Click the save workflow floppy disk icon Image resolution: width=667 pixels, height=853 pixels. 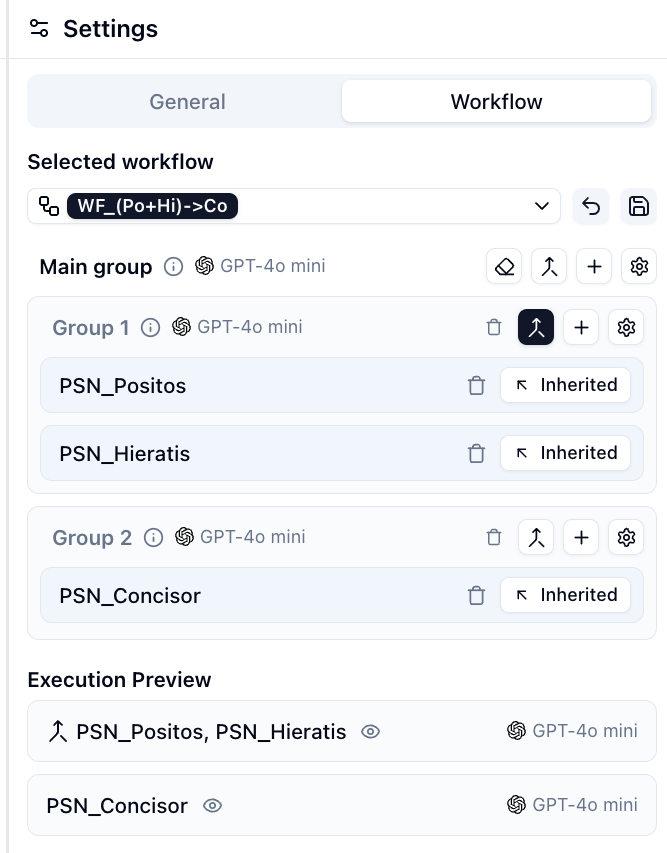[x=638, y=206]
